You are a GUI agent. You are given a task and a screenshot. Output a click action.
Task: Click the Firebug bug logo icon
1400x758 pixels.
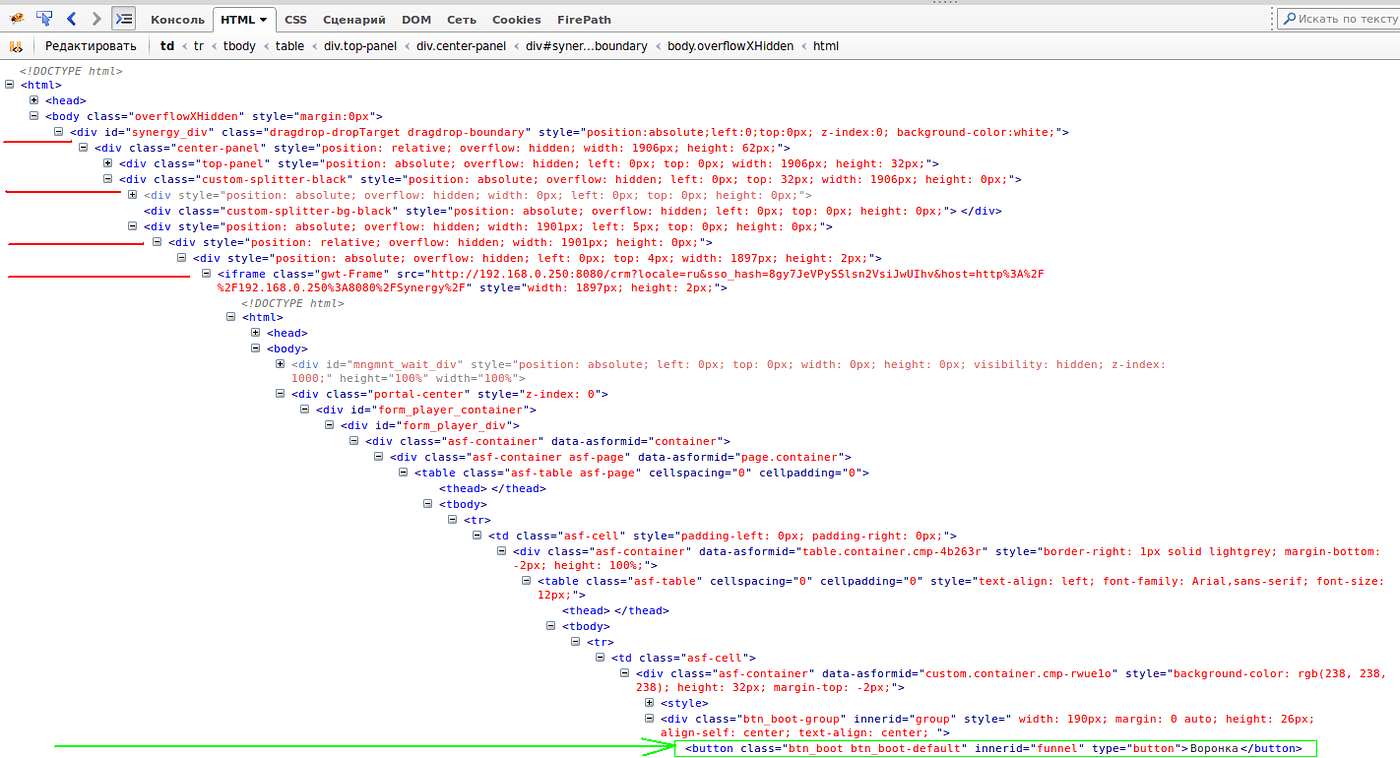(x=17, y=19)
